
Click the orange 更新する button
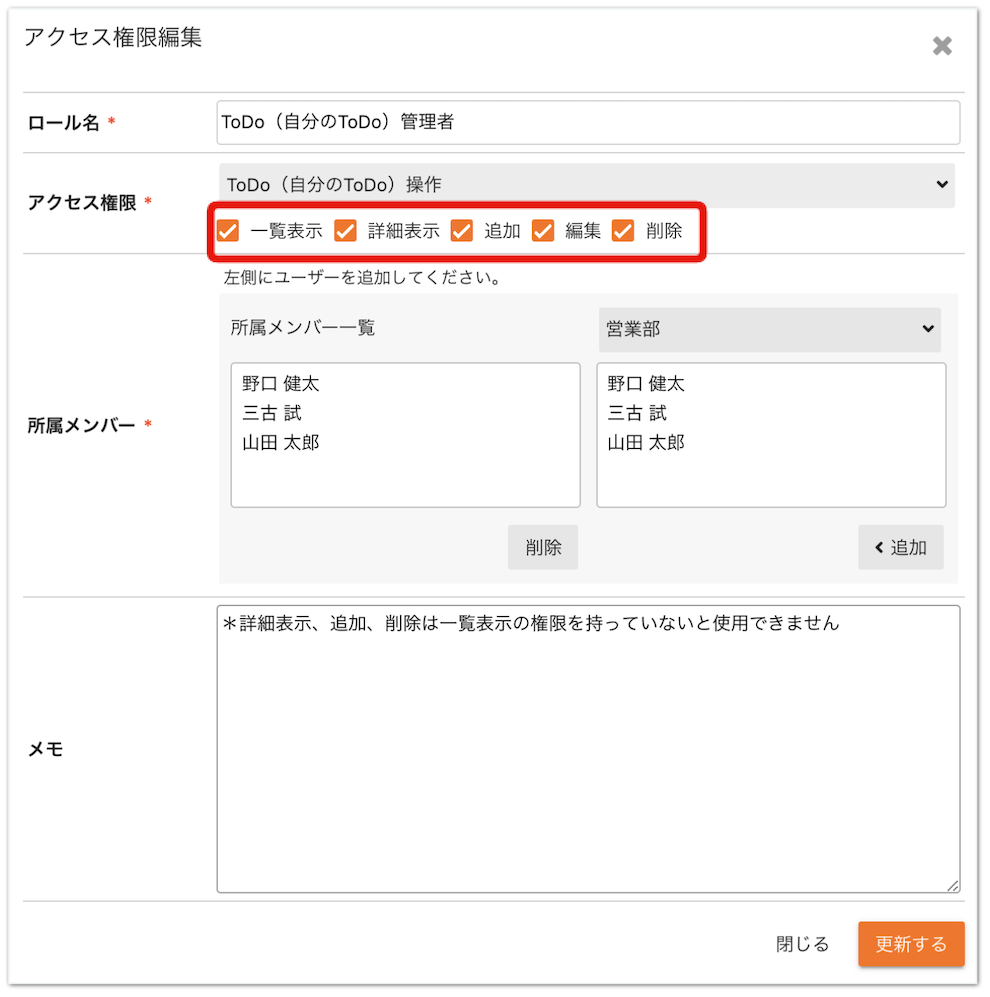pos(911,944)
